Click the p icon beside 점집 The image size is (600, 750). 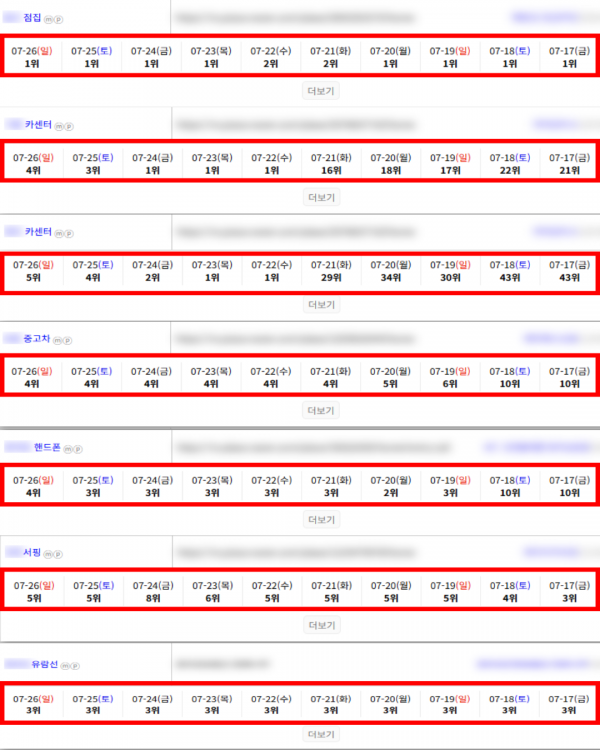pos(58,20)
